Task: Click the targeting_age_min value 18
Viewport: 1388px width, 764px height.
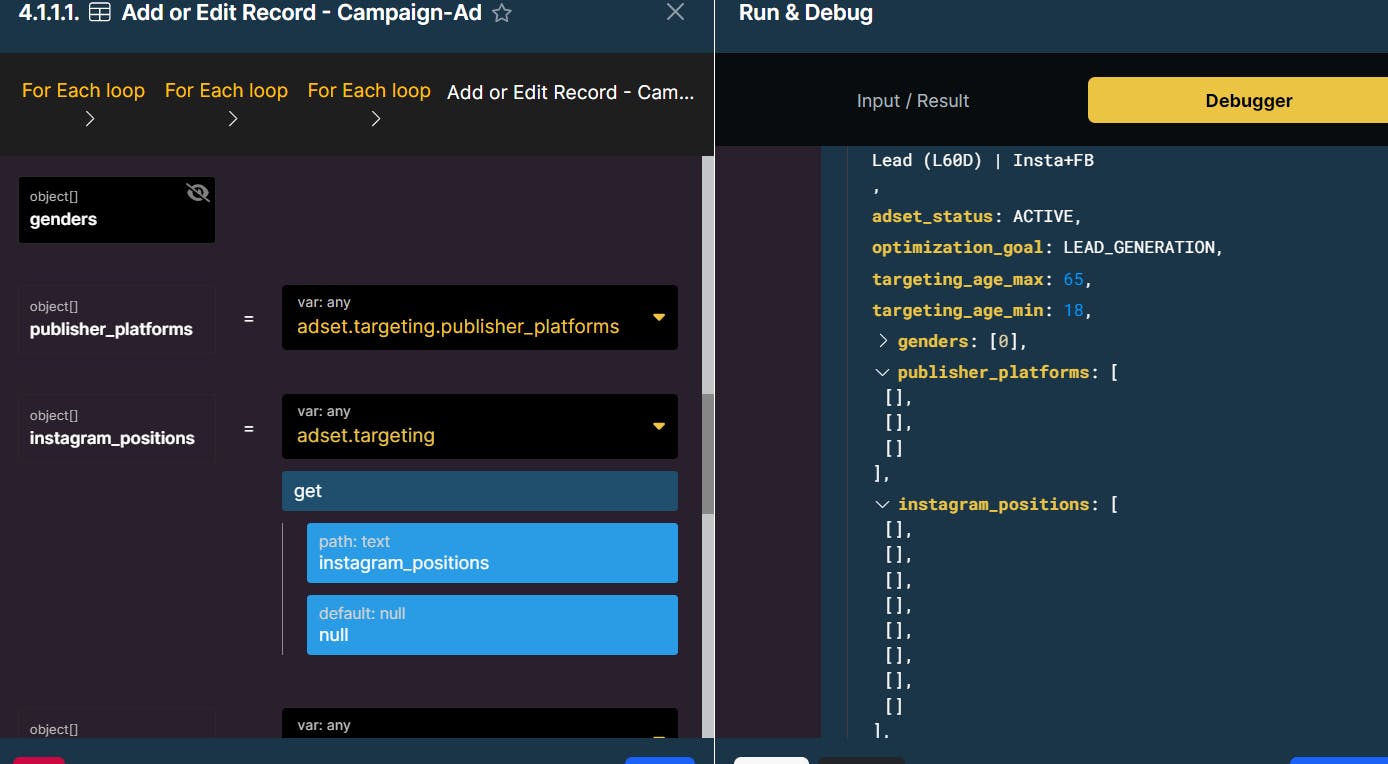Action: click(x=1073, y=310)
